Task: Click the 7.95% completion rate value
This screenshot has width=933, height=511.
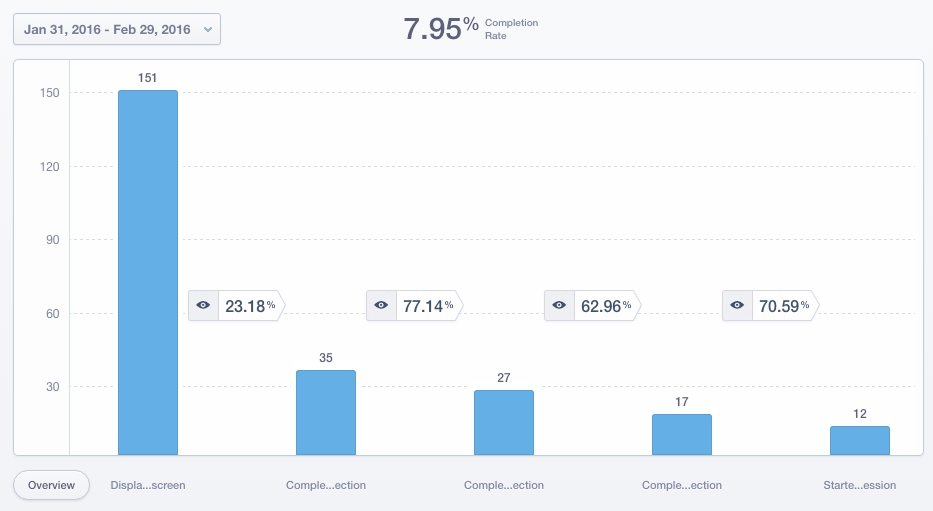Action: [x=441, y=29]
